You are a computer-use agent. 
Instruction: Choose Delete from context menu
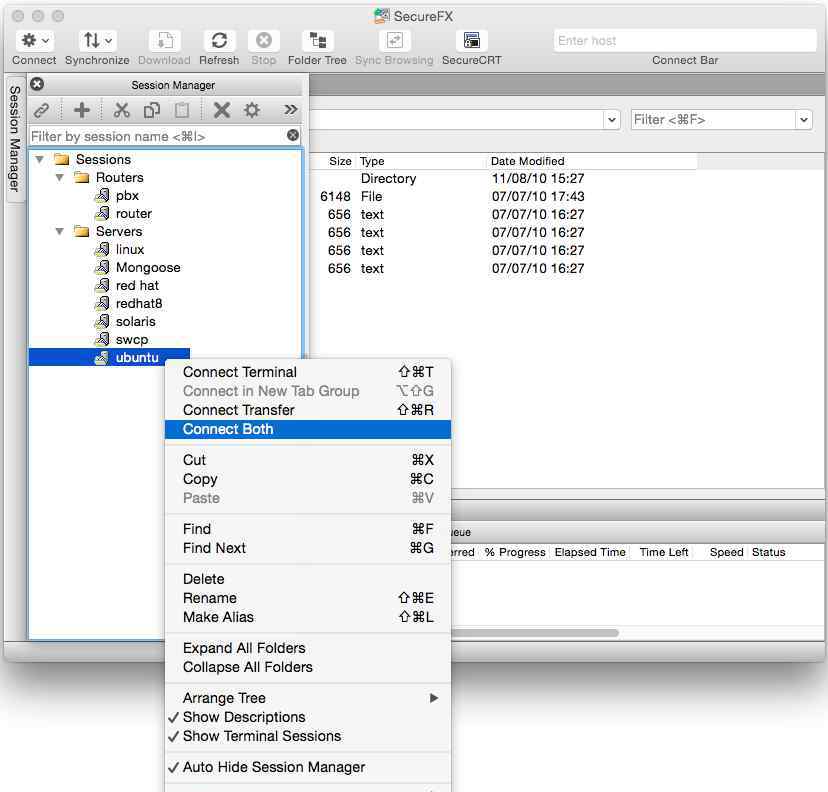(x=308, y=579)
